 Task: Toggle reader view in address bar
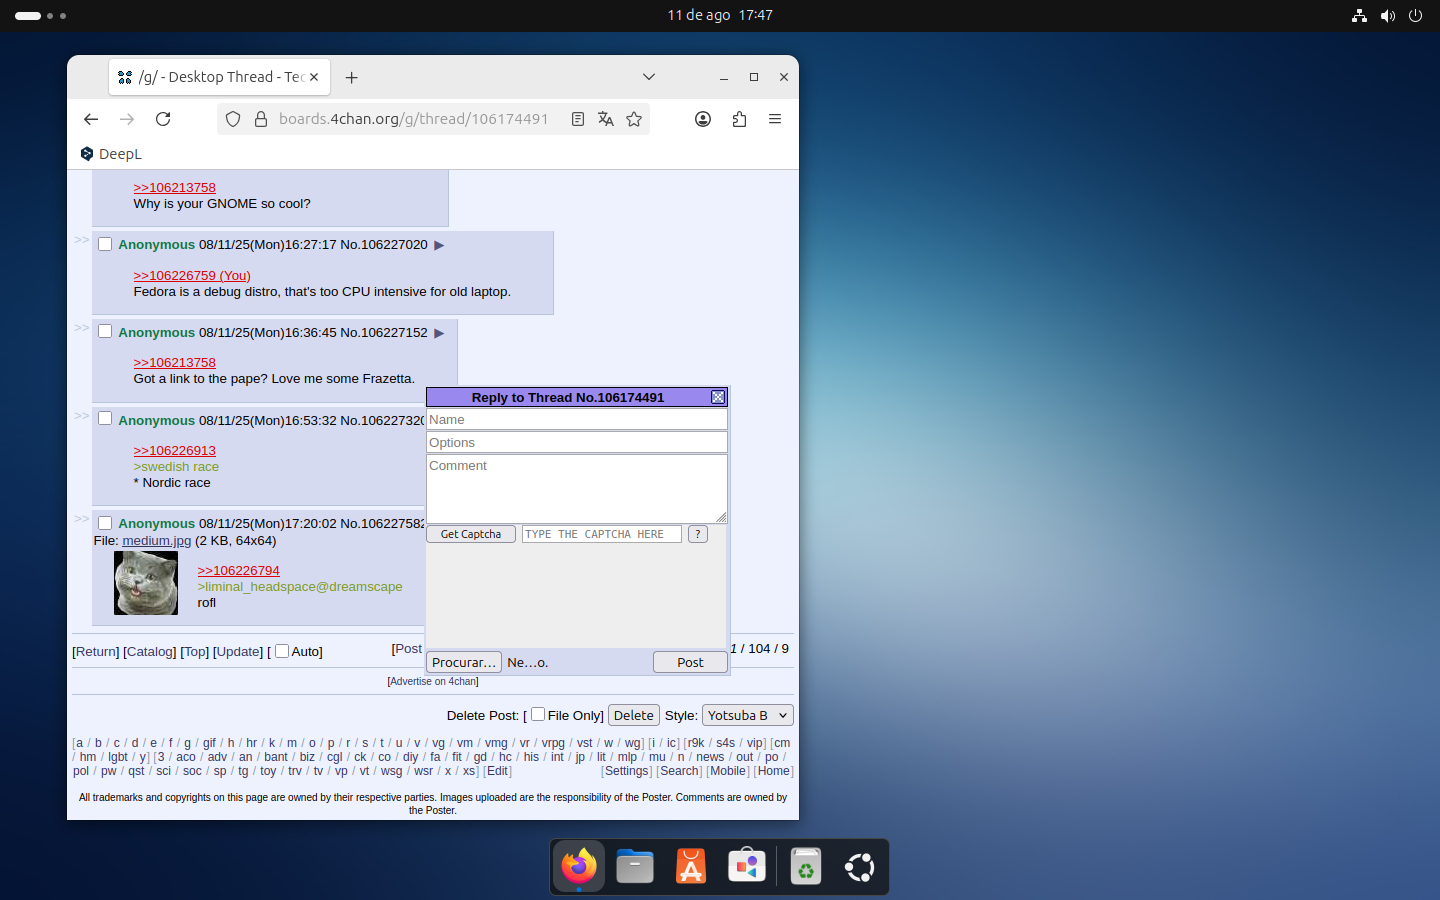(578, 119)
